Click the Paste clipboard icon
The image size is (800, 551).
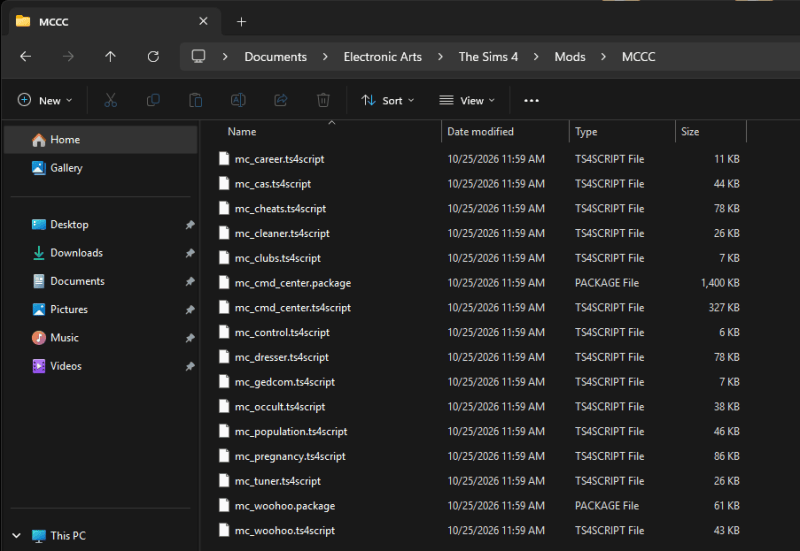tap(195, 101)
